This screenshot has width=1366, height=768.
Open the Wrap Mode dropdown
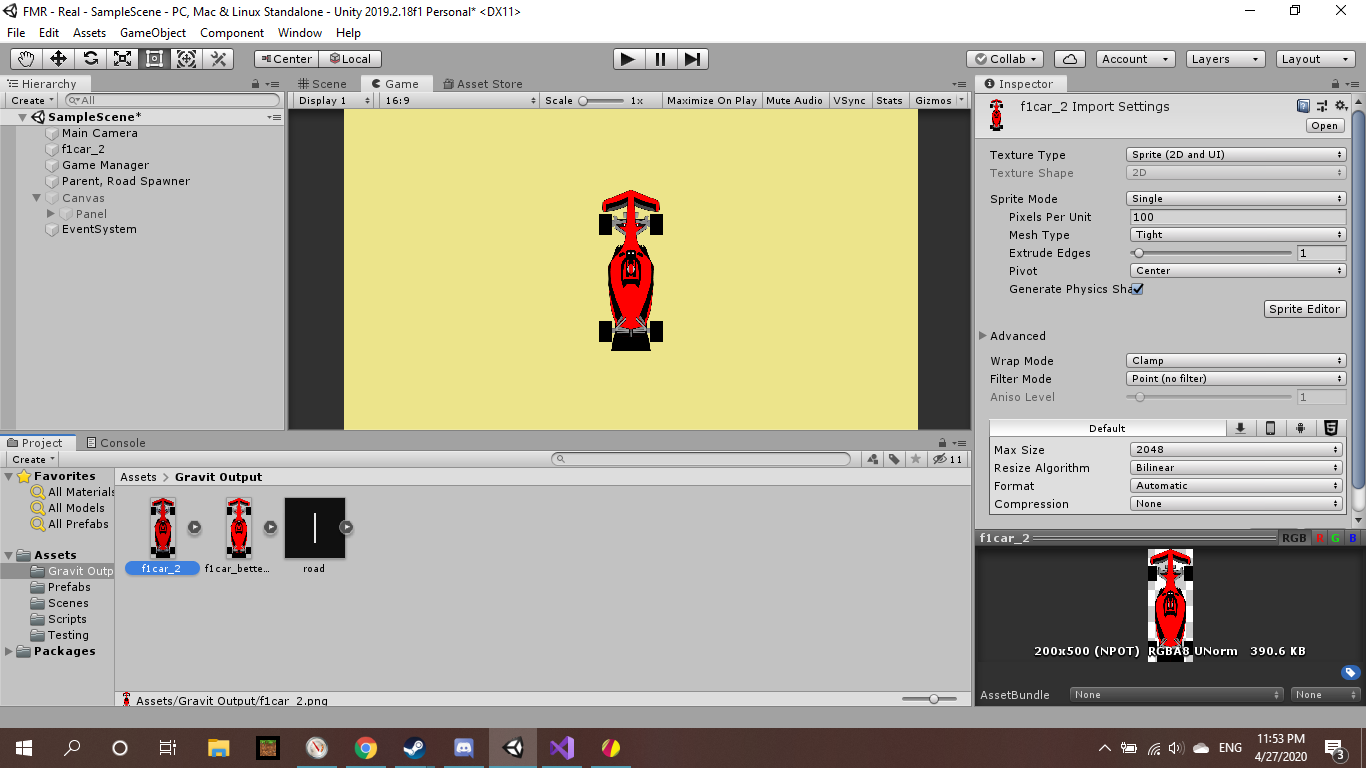coord(1236,361)
